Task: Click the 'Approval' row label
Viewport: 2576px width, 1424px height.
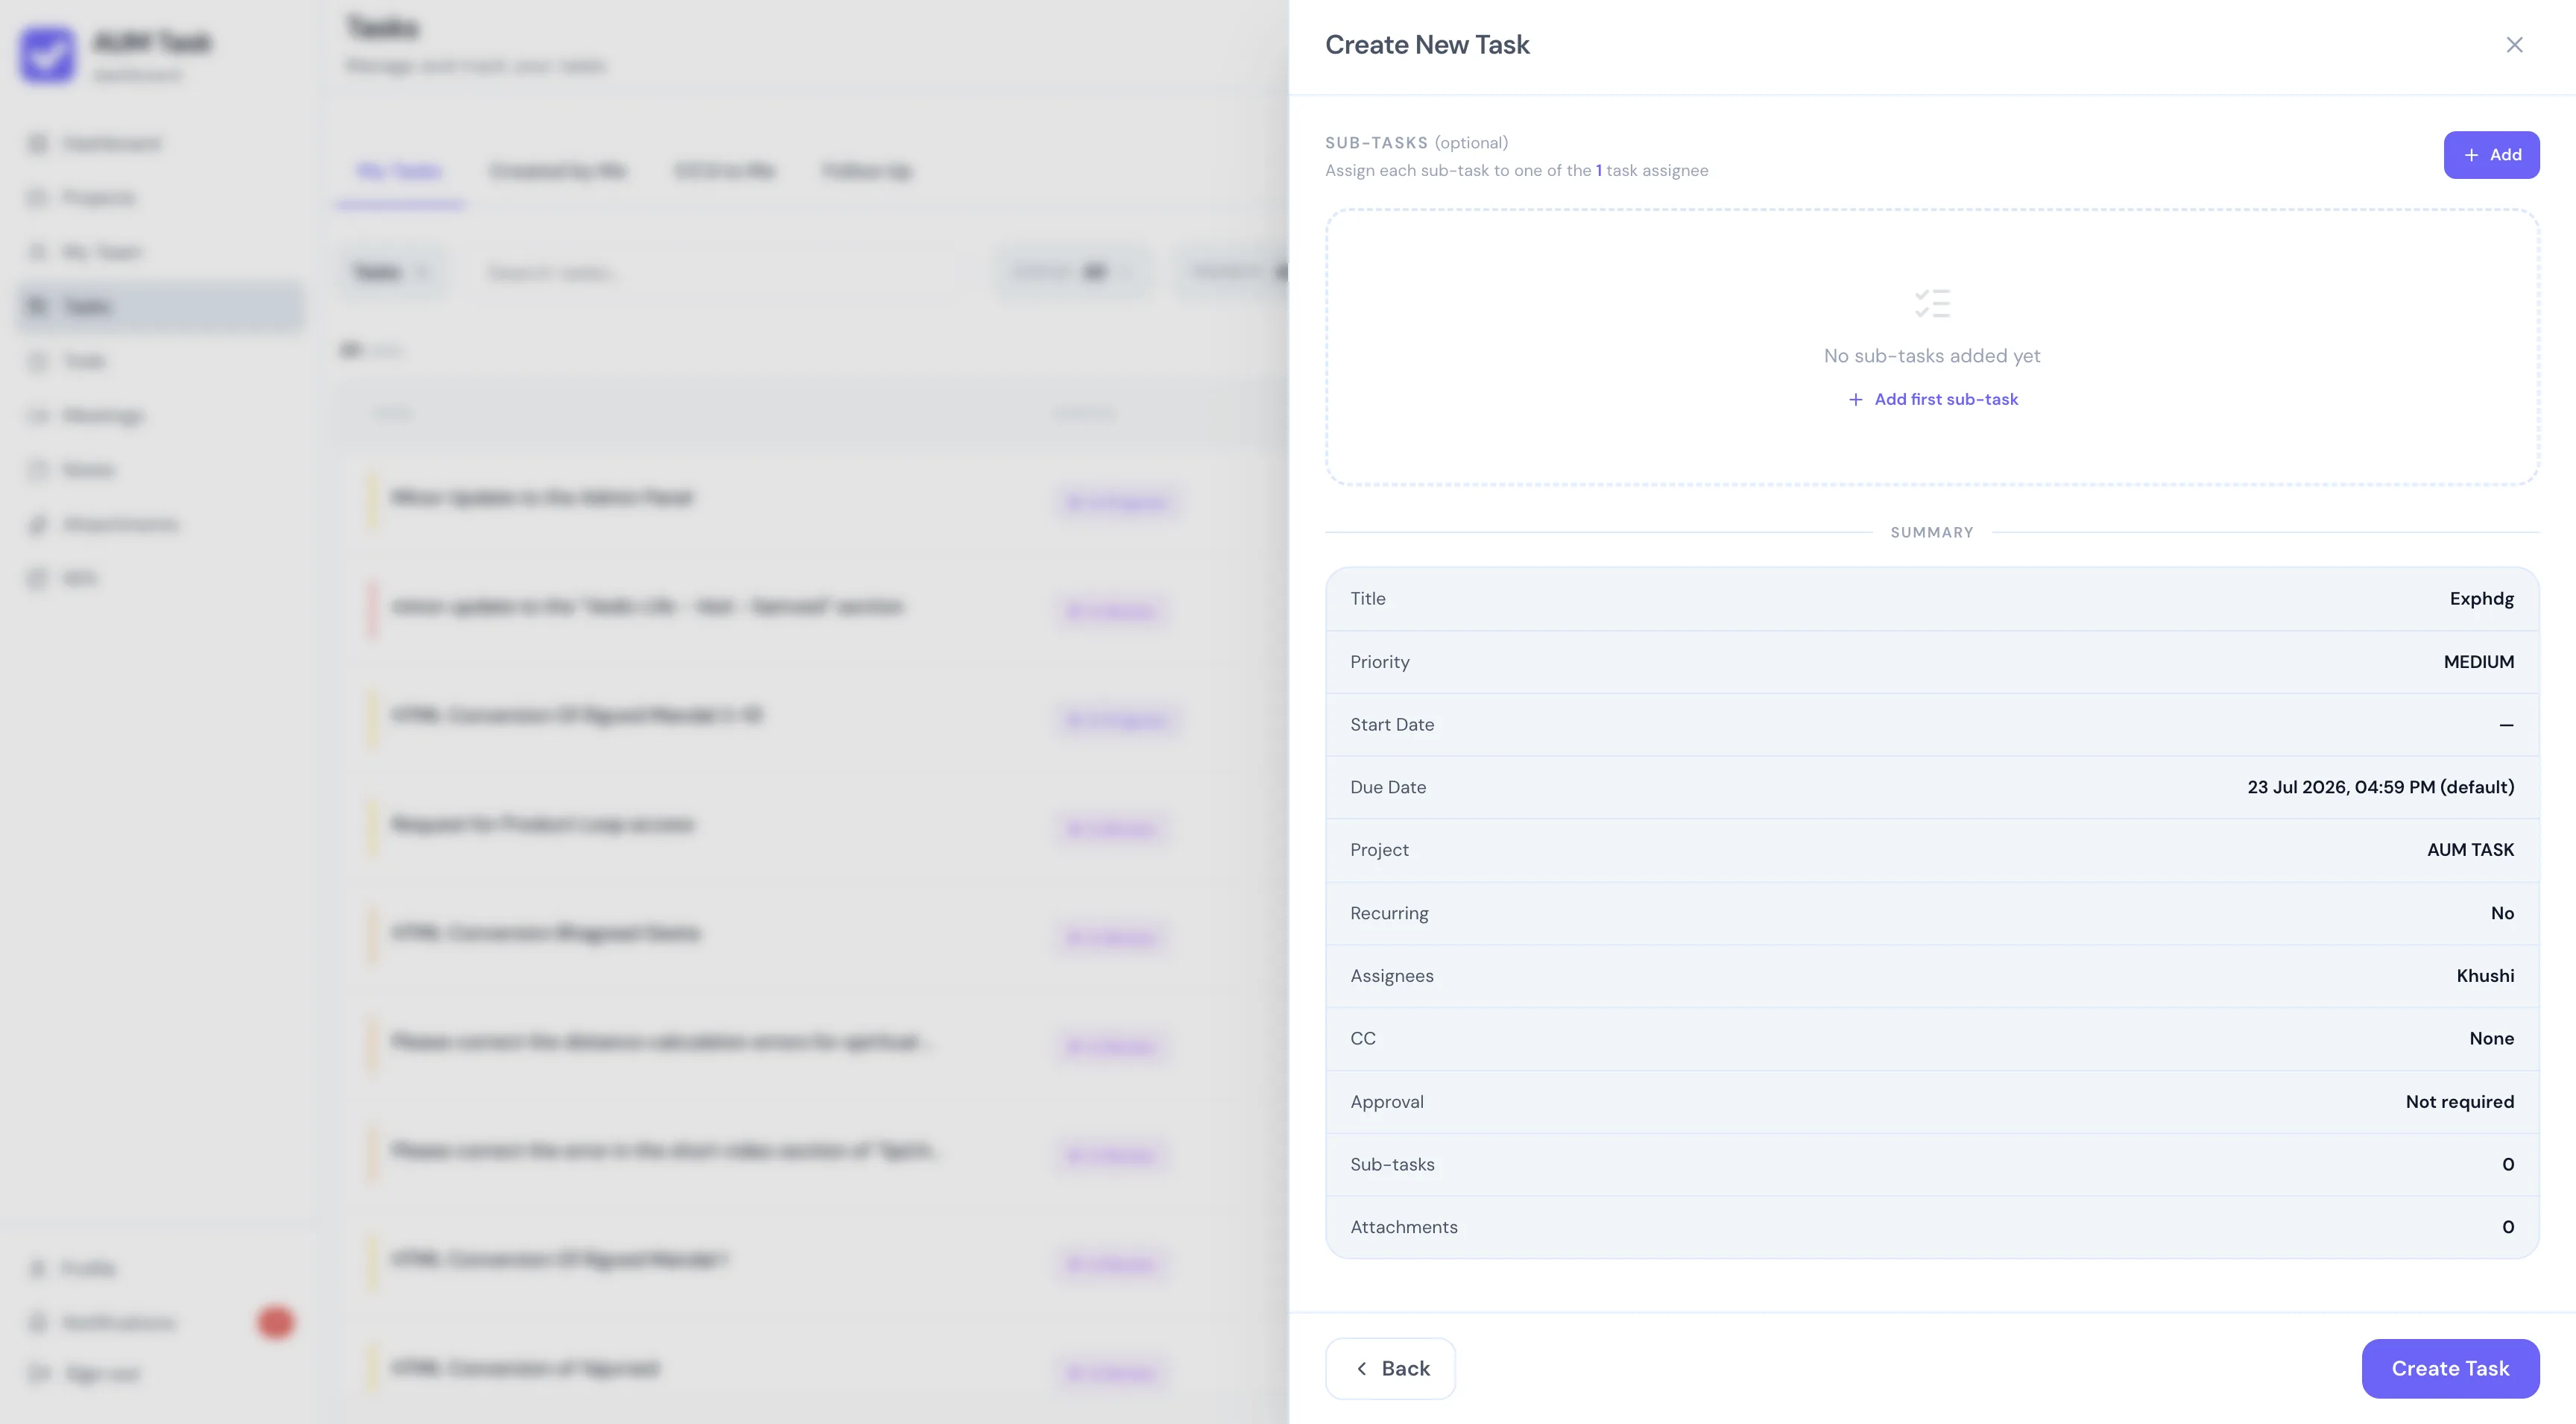Action: click(x=1386, y=1102)
